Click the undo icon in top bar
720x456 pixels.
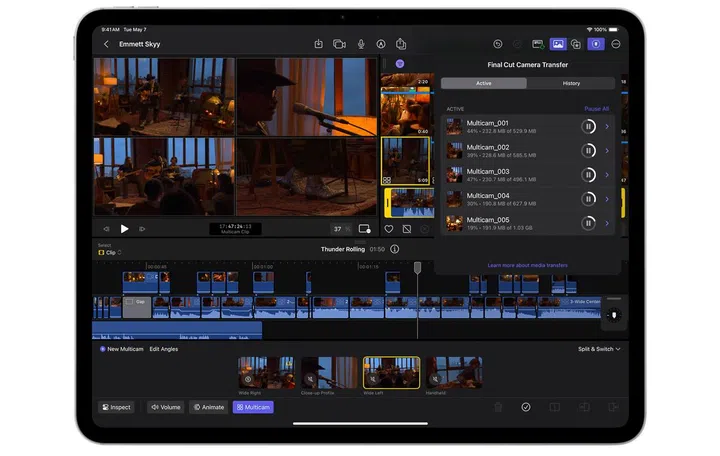498,44
